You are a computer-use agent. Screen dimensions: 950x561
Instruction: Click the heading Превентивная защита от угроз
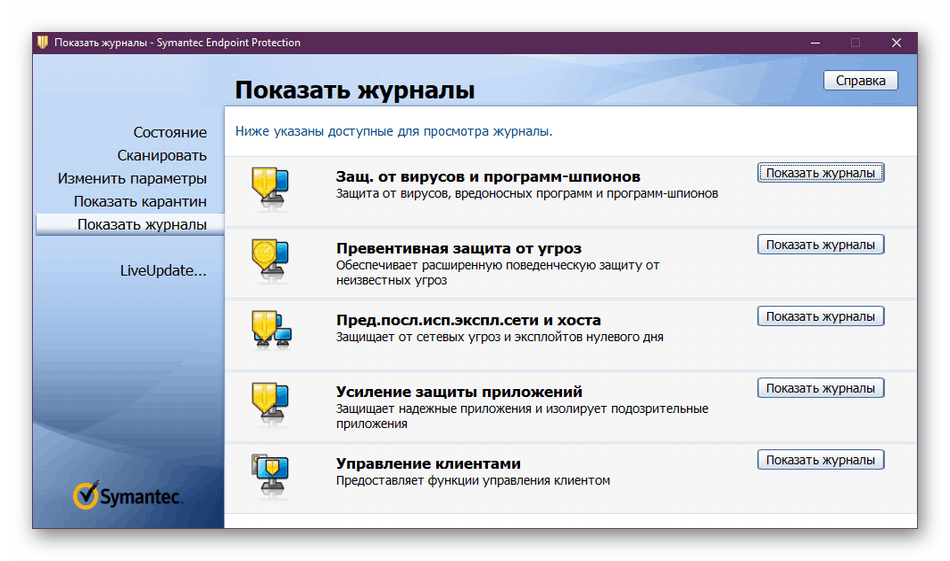click(459, 248)
